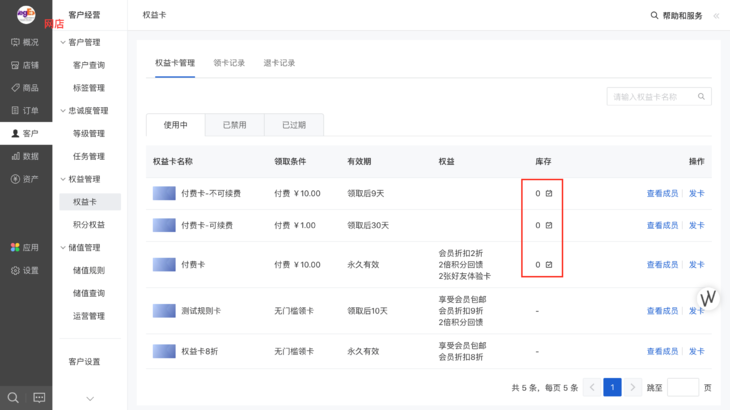Collapse the 储值管理 menu group
The image size is (730, 410).
coord(63,247)
